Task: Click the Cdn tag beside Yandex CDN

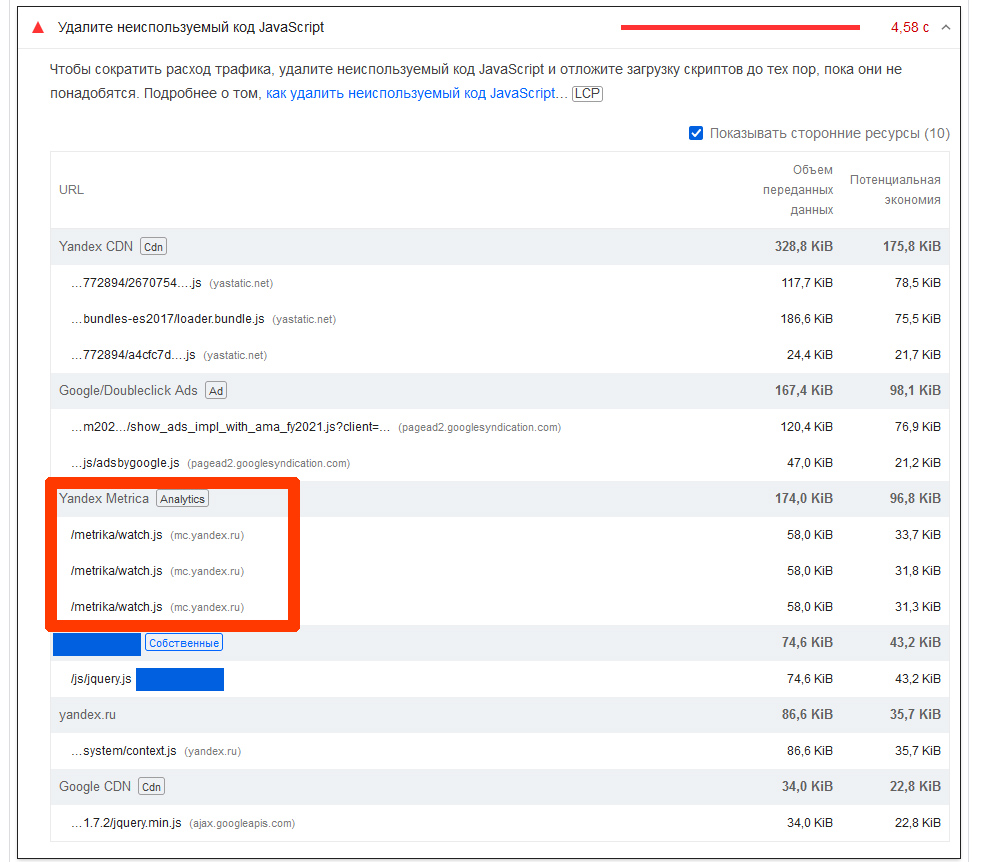Action: pyautogui.click(x=154, y=247)
